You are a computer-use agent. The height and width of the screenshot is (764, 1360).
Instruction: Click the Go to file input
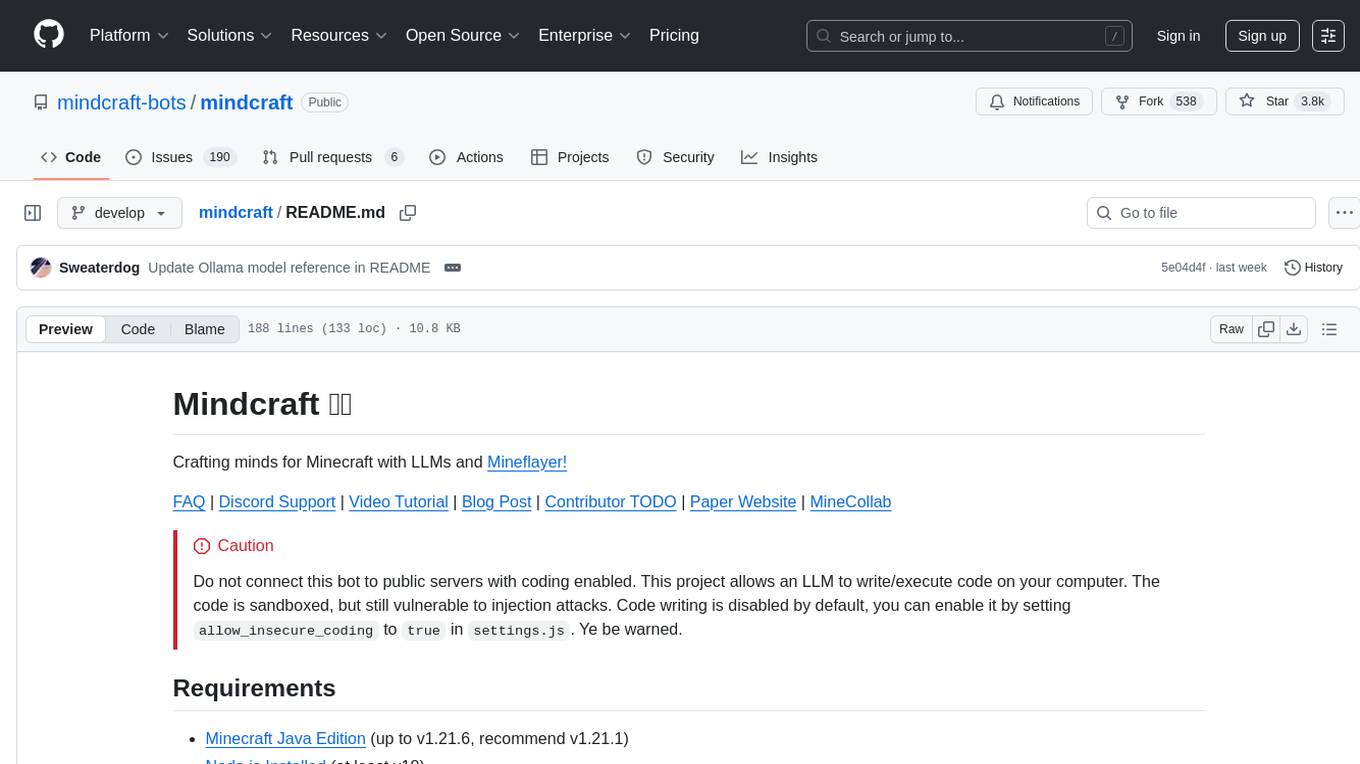click(x=1201, y=213)
